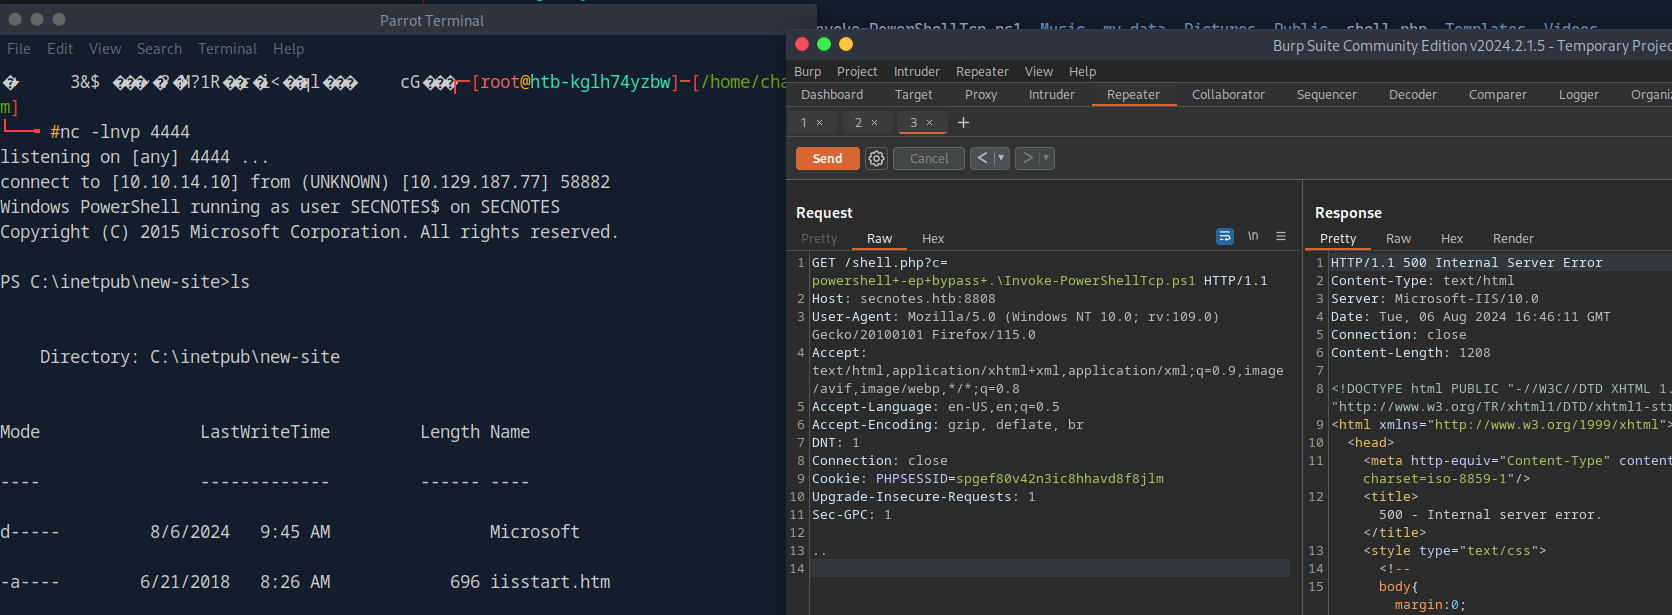Screen dimensions: 1672x615
Task: Open the Project menu in Burp Suite
Action: pos(857,71)
